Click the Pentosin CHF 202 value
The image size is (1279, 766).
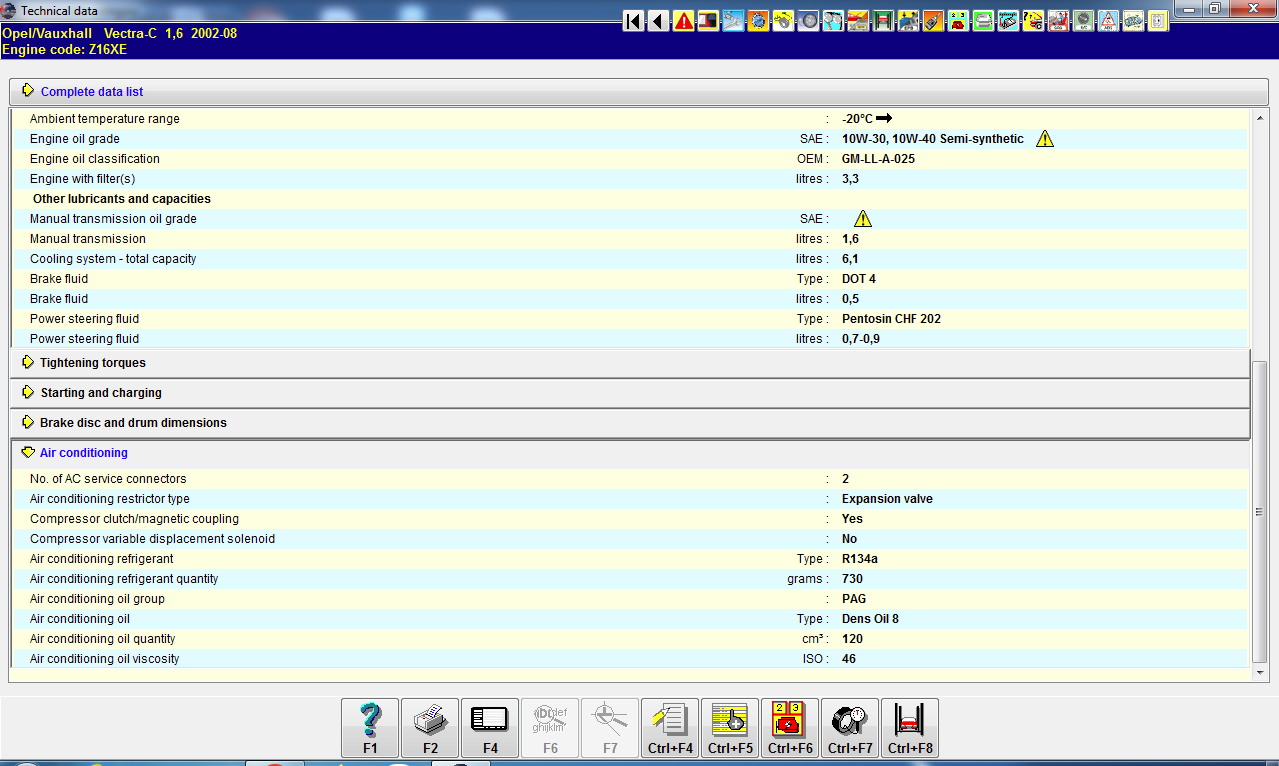pos(891,319)
